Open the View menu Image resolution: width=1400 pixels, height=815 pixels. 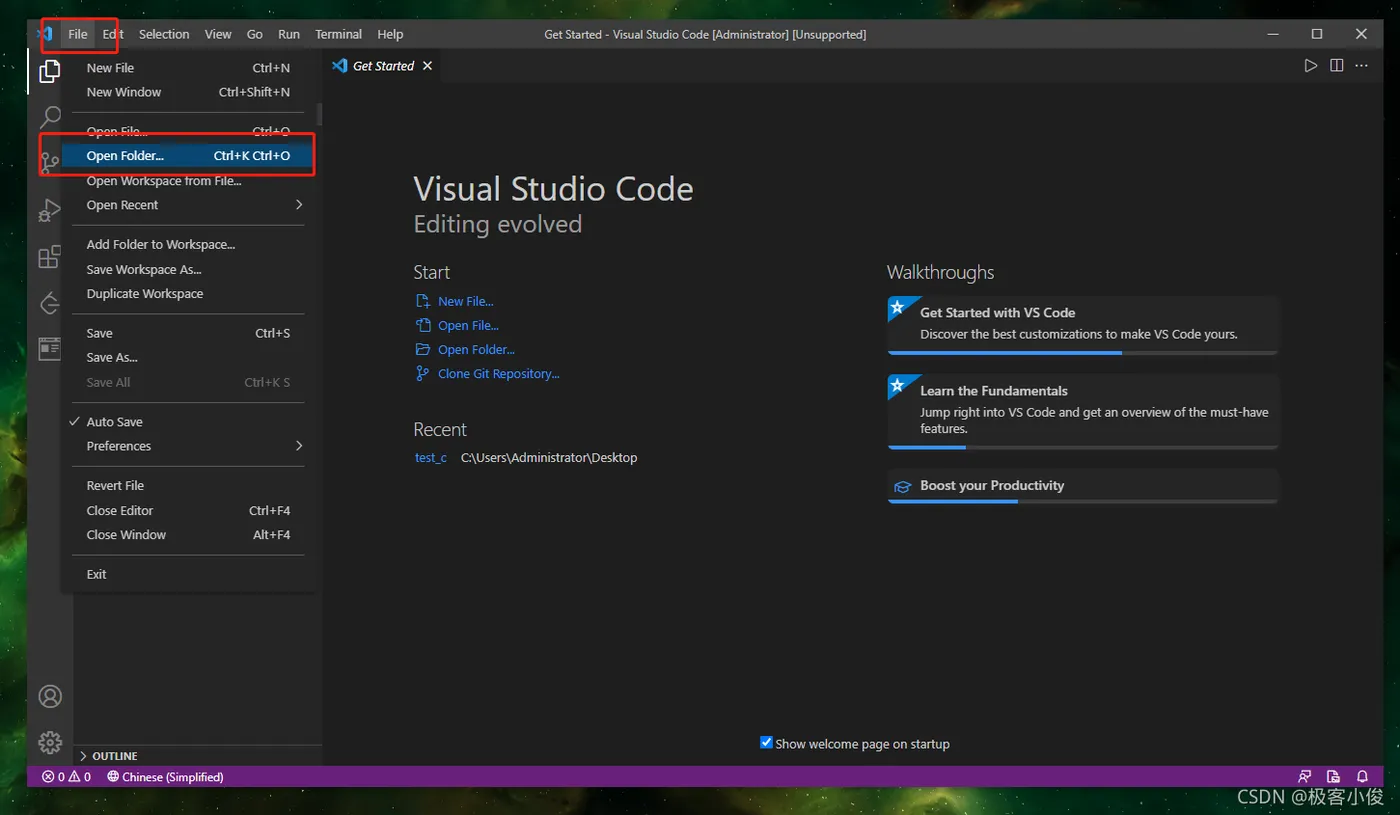click(x=218, y=34)
